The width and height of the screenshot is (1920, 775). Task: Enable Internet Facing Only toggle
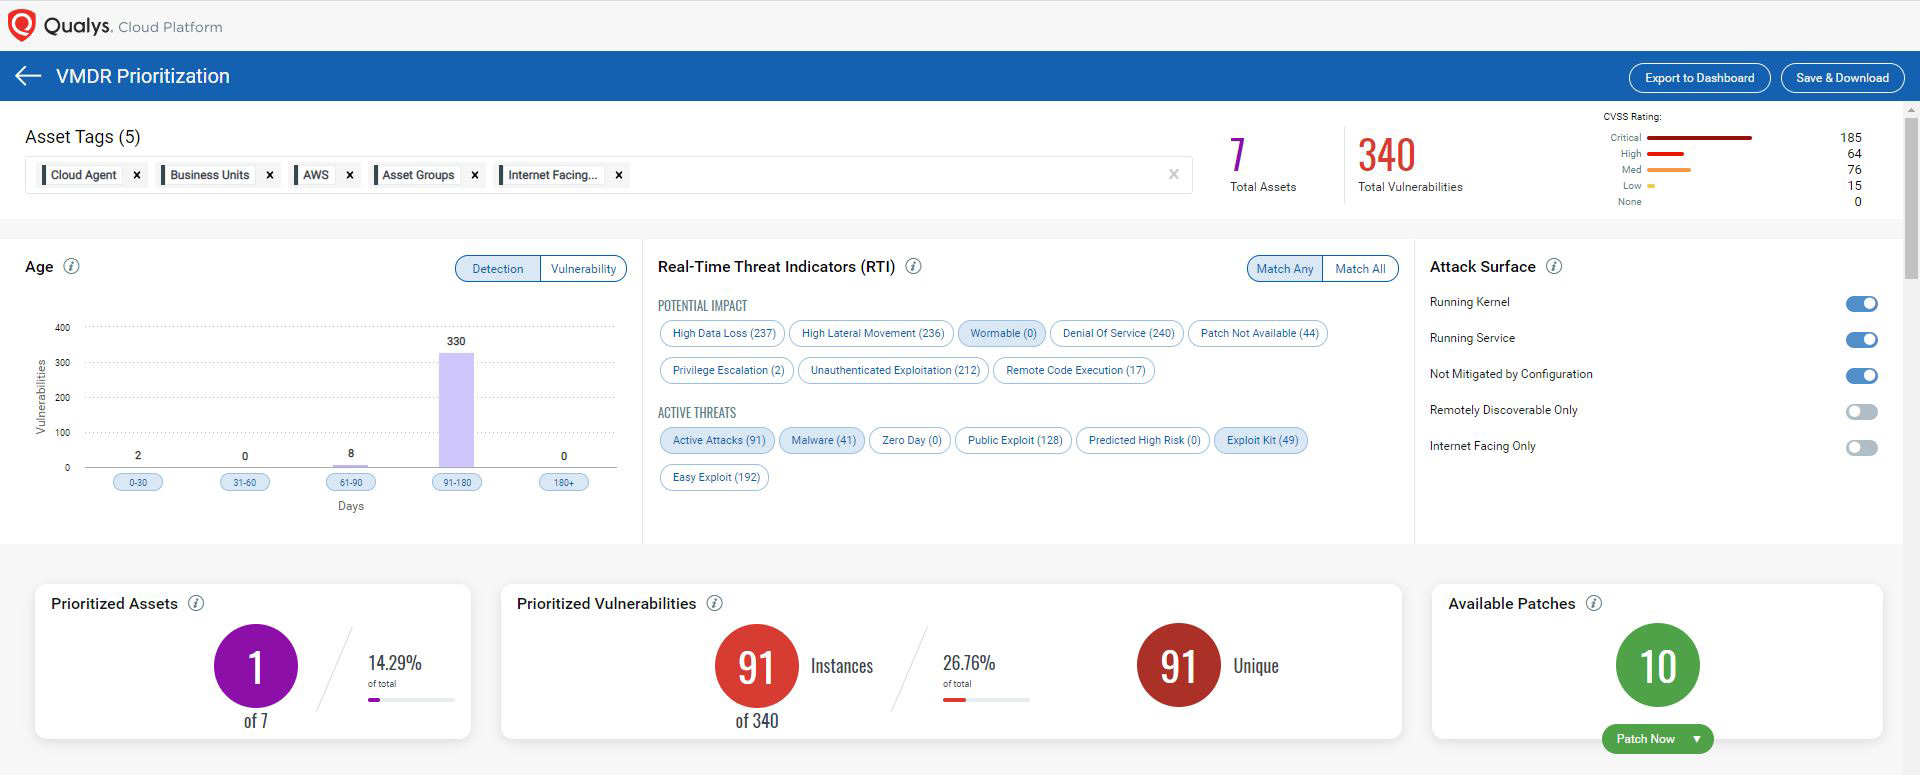(1861, 448)
